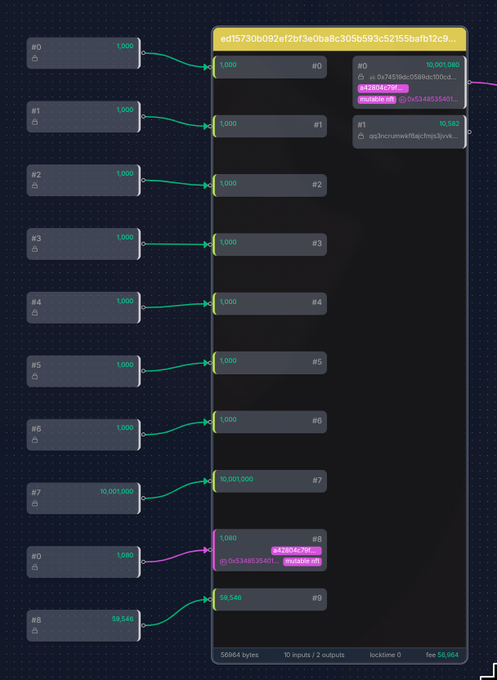This screenshot has width=497, height=680.
Task: Select transaction input row #4
Action: coord(270,304)
